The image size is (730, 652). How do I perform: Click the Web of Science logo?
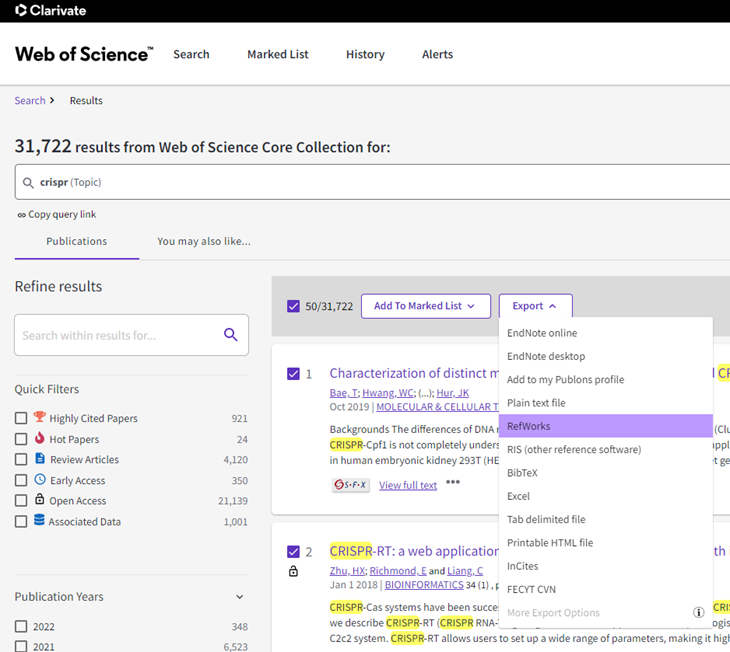84,54
